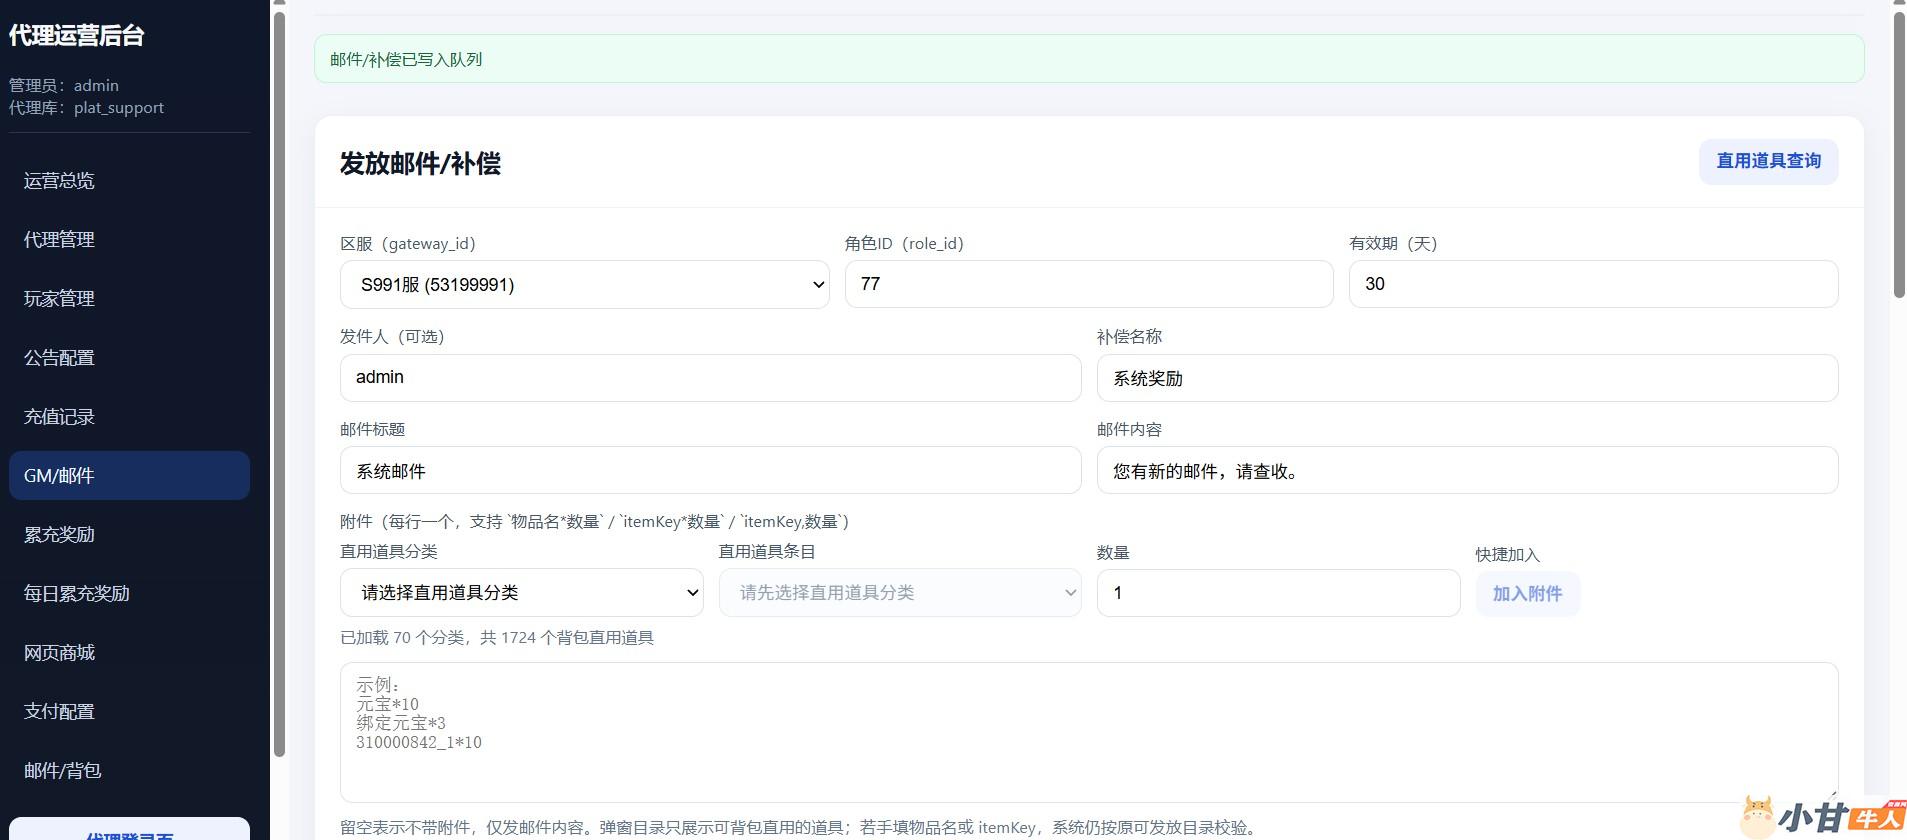Viewport: 1907px width, 840px height.
Task: Focus the 邮件标题 text field
Action: pos(710,471)
